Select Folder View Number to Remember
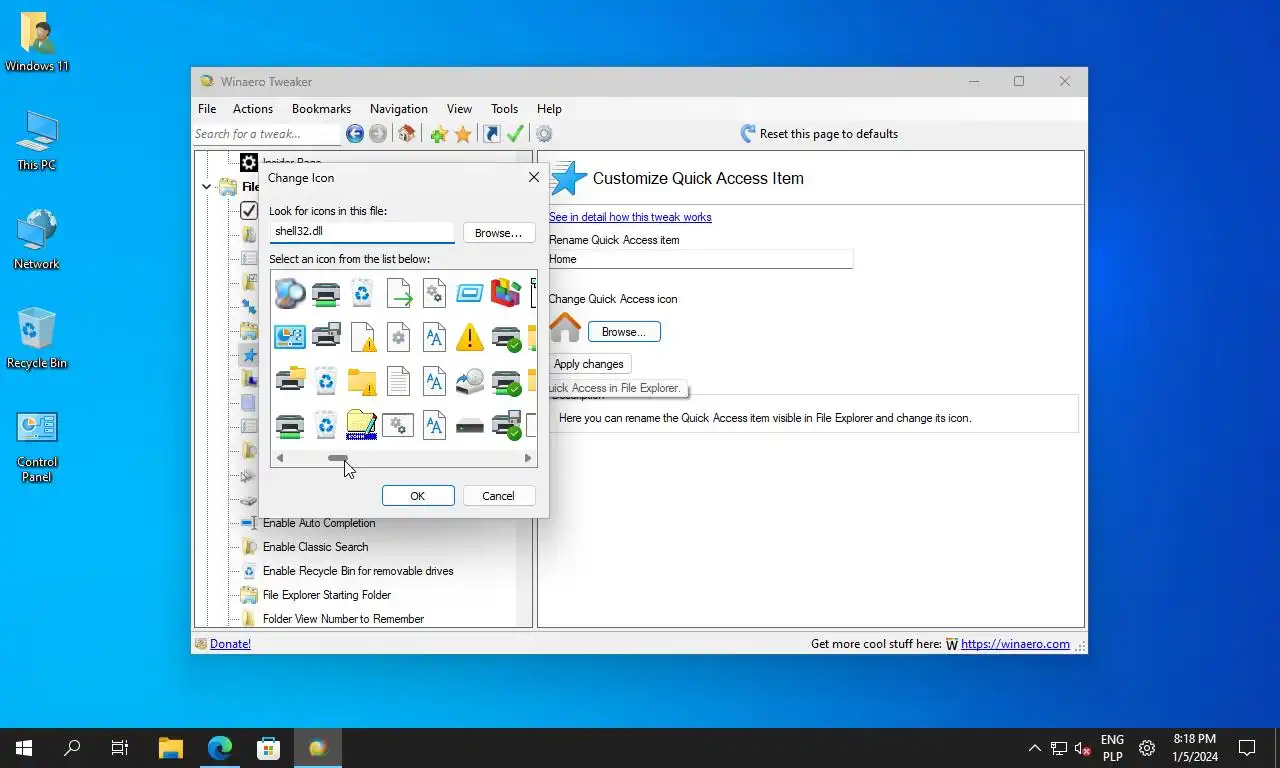Image resolution: width=1280 pixels, height=768 pixels. coord(343,619)
